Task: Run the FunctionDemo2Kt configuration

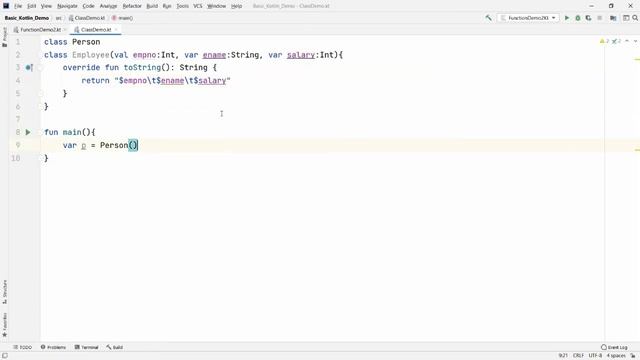Action: point(567,18)
